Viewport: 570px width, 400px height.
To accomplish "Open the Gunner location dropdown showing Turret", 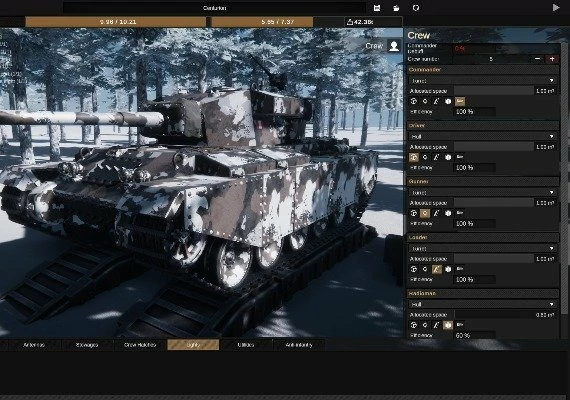I will tap(483, 192).
